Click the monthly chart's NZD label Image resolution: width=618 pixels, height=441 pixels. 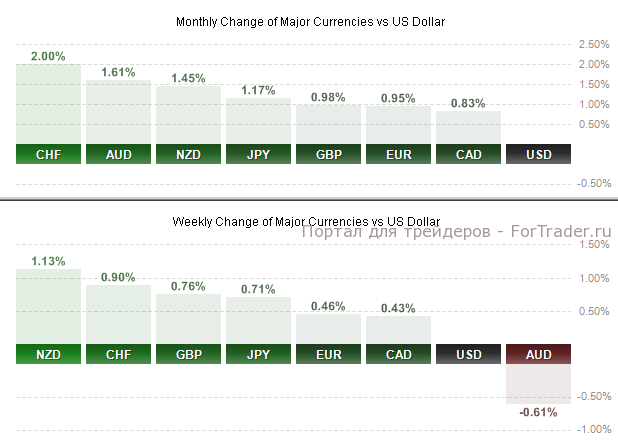click(x=188, y=154)
